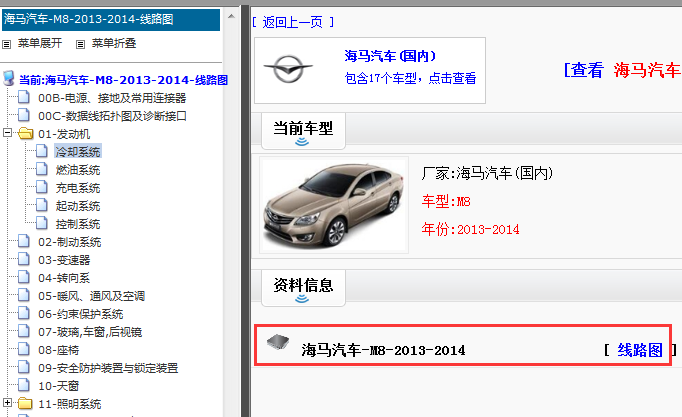This screenshot has width=682, height=417.
Task: Open 00C-数据线拓扑图及诊断接口 entry
Action: tap(112, 116)
